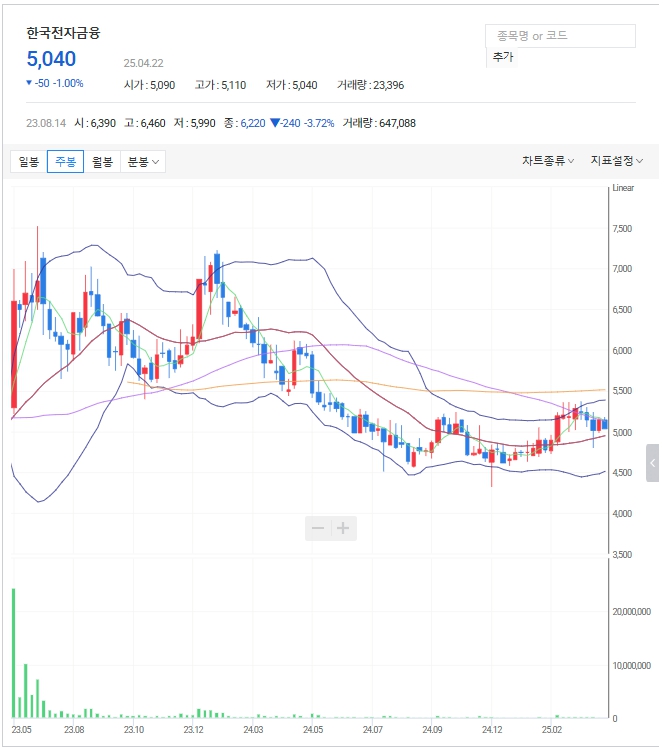Click the 23.05 date axis label
667x747 pixels.
pyautogui.click(x=21, y=729)
